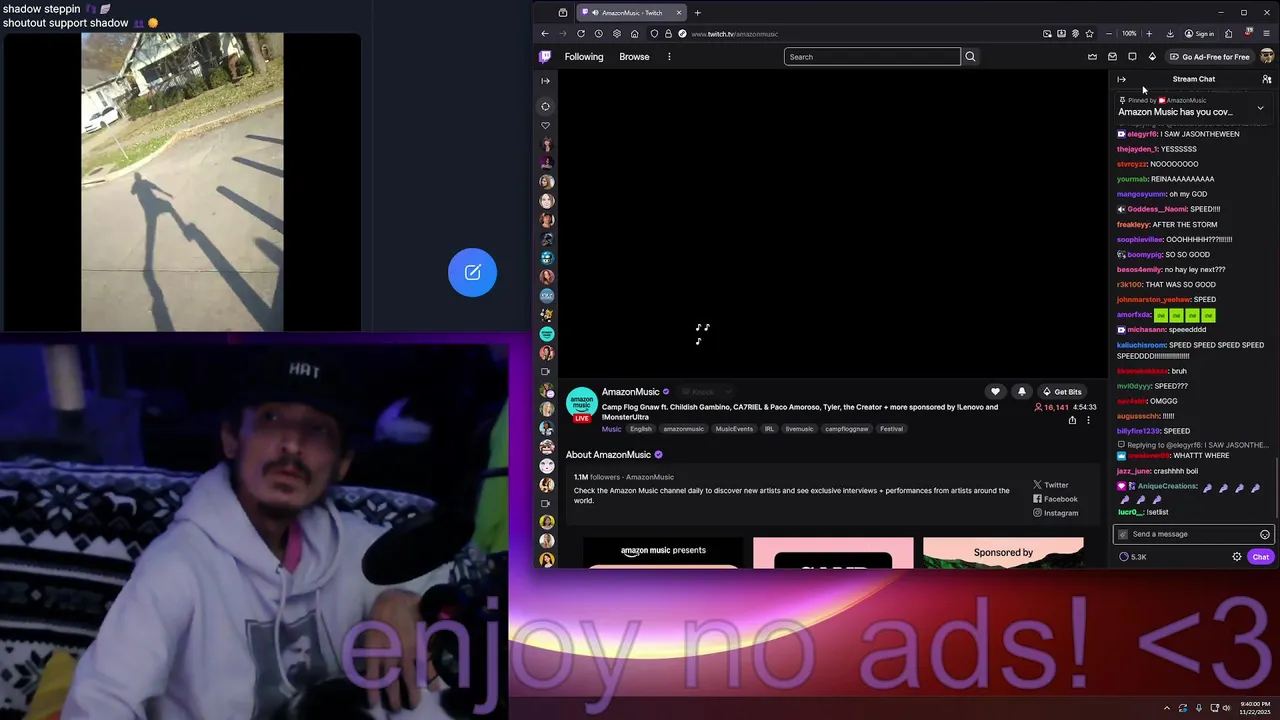Open the chat community users icon
This screenshot has height=720, width=1280.
pos(1266,79)
